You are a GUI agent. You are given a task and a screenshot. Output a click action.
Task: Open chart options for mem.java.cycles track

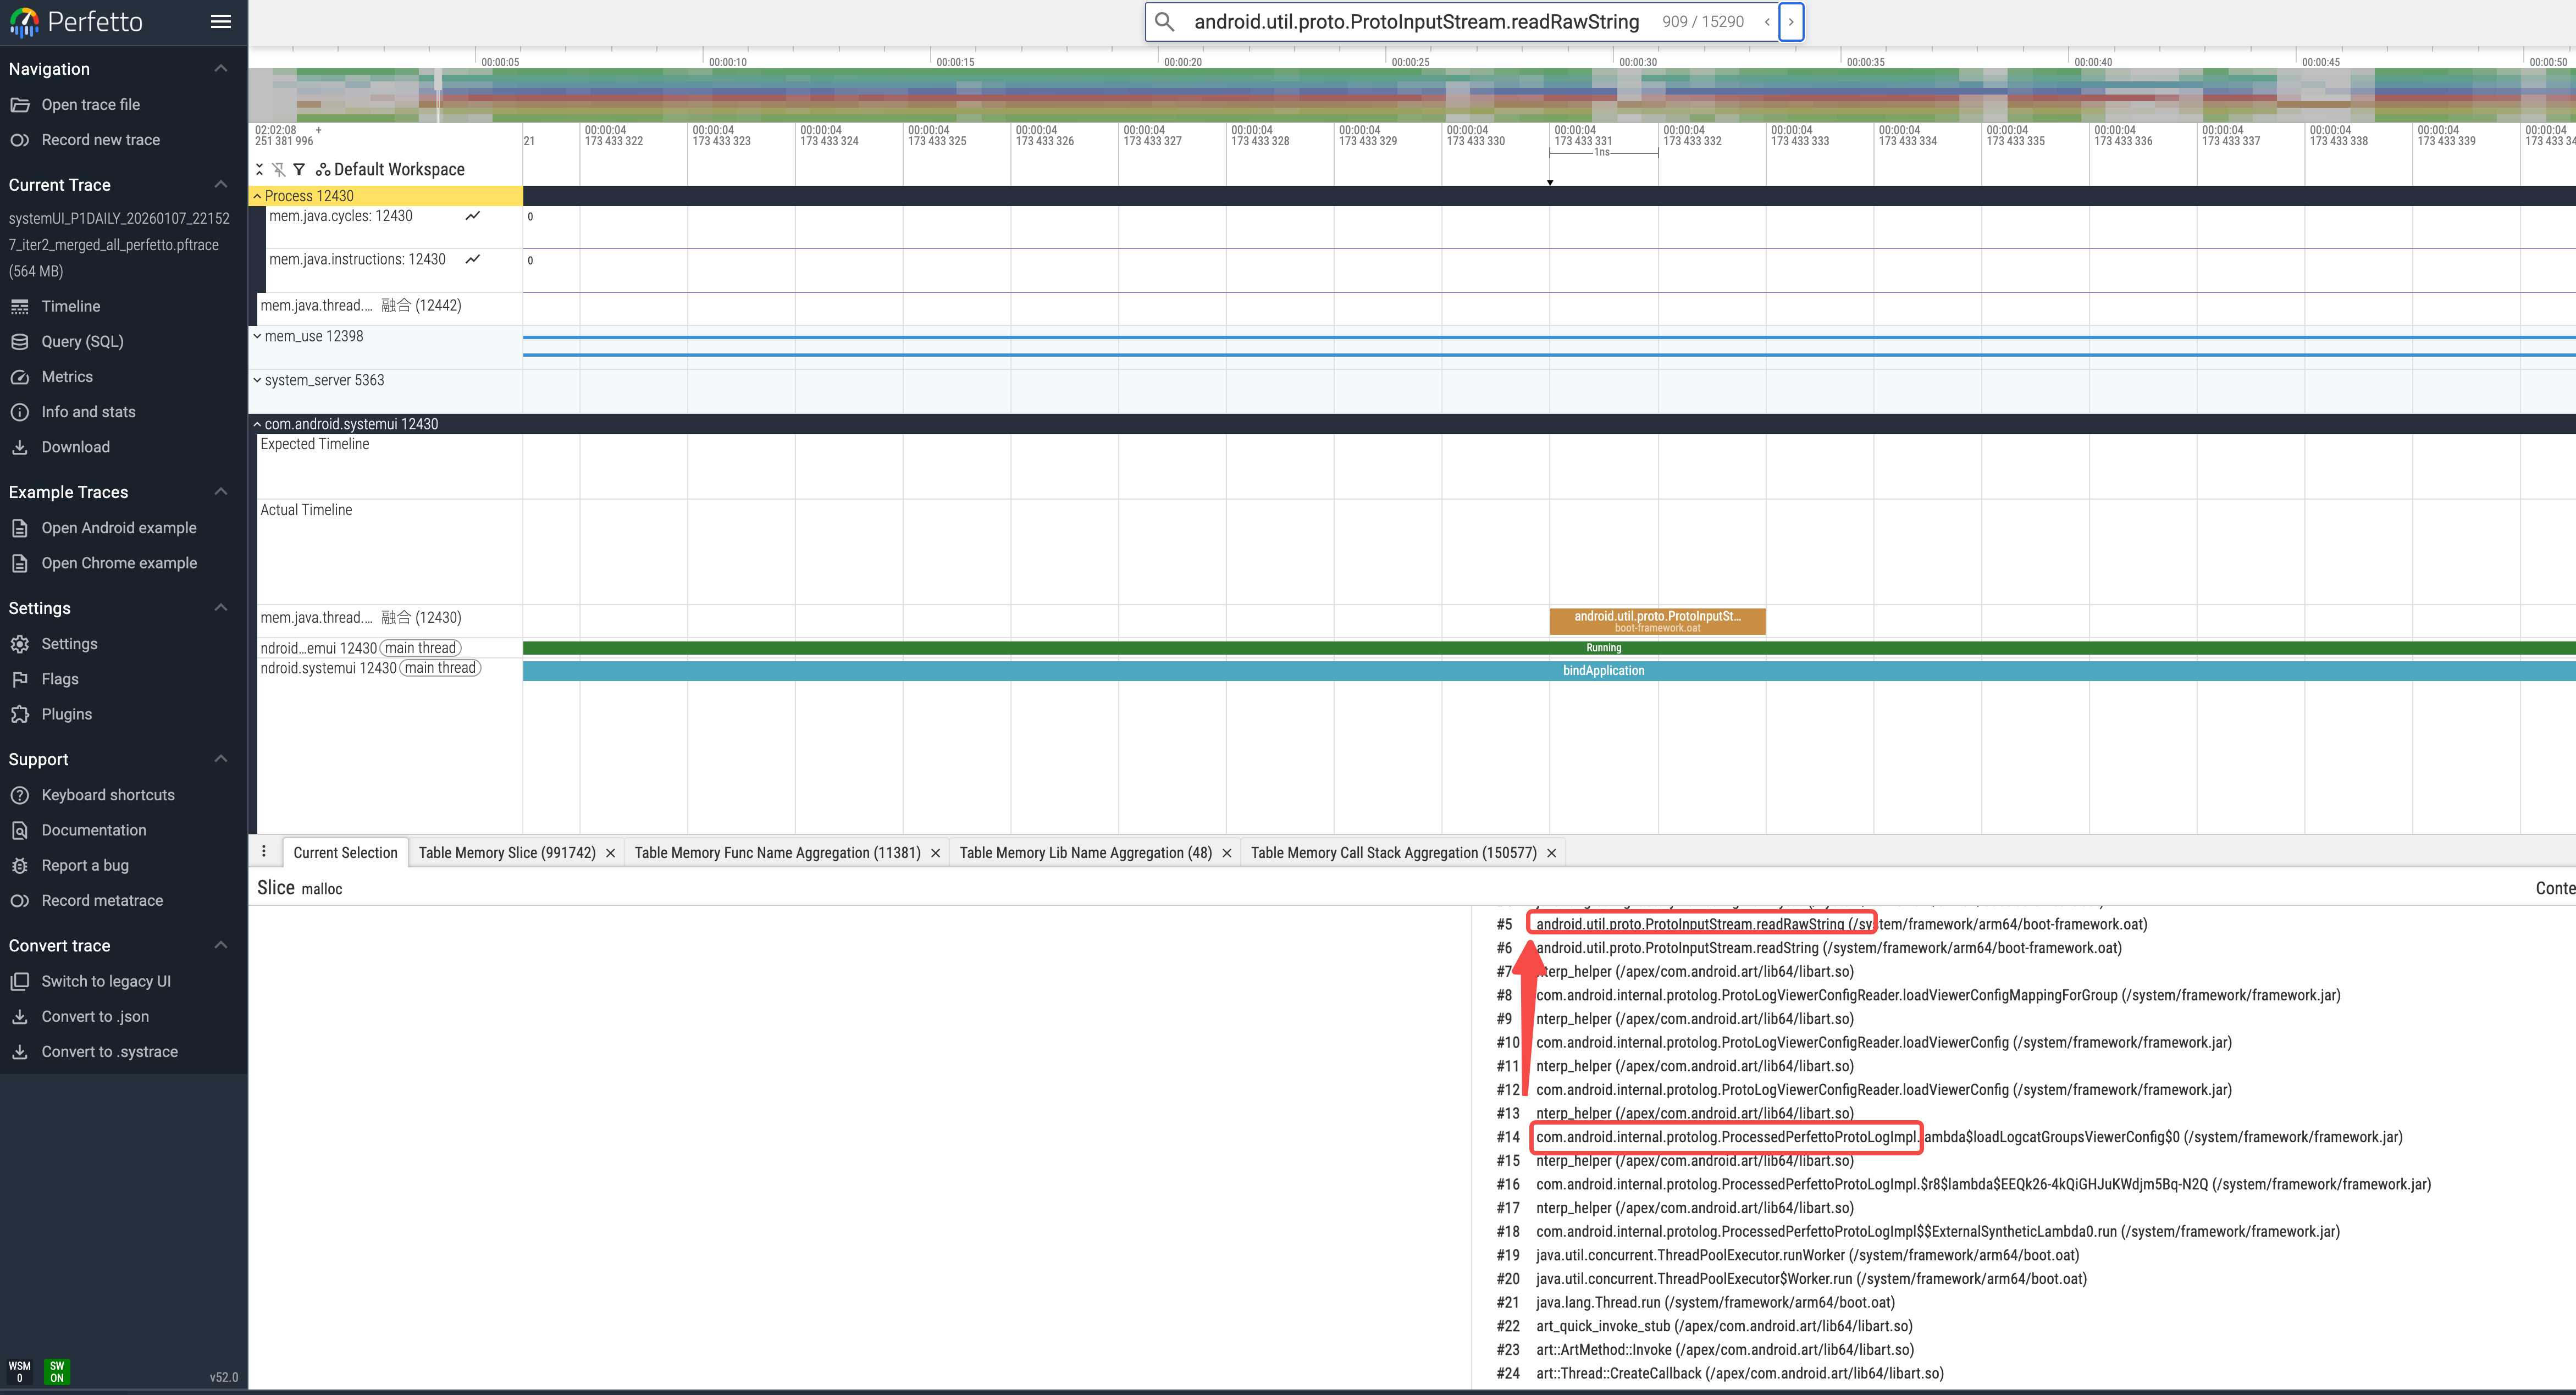[473, 216]
